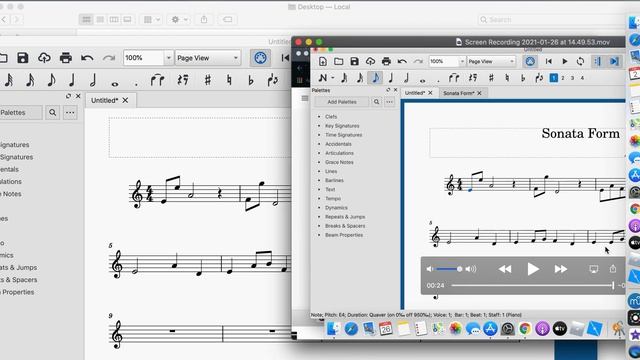This screenshot has width=640, height=360.
Task: Click the new score icon in the recording
Action: pos(322,61)
